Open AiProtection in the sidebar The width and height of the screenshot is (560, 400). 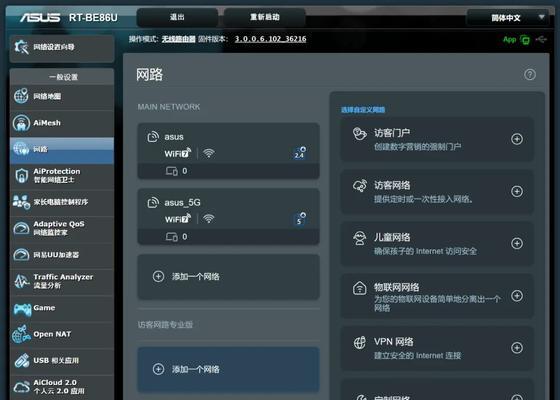(x=62, y=176)
